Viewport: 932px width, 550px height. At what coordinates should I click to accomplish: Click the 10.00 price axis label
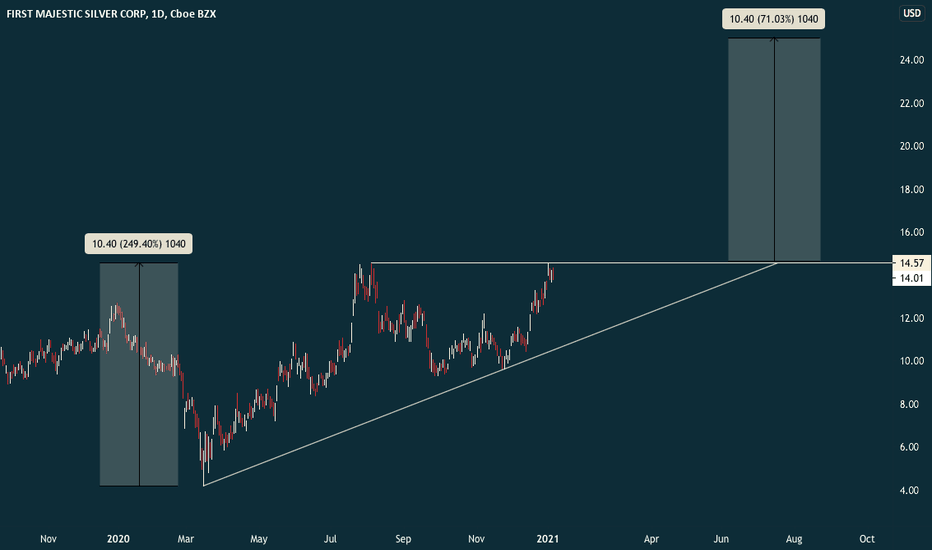[x=912, y=362]
